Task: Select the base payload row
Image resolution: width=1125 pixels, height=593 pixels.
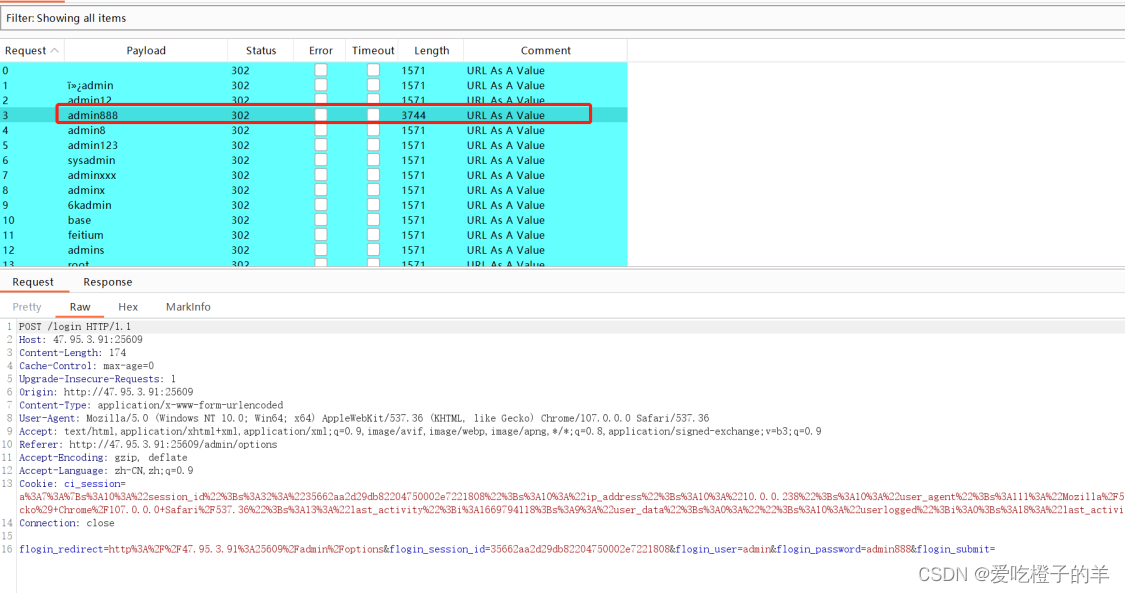Action: (x=314, y=220)
